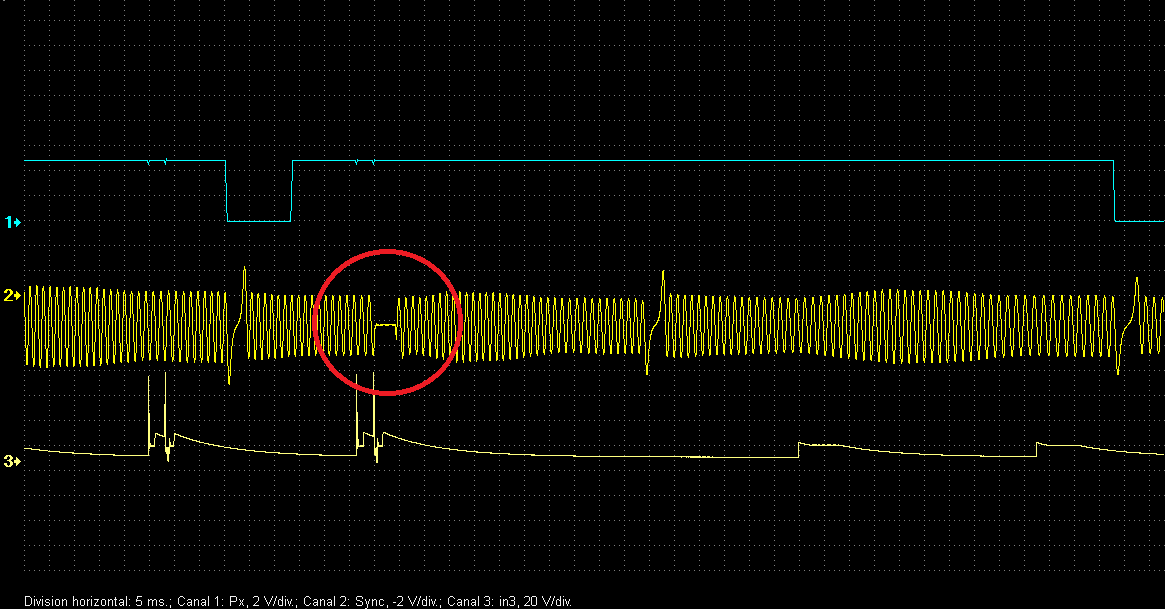The image size is (1165, 609).
Task: Click the last small step on channel 3
Action: [1039, 445]
